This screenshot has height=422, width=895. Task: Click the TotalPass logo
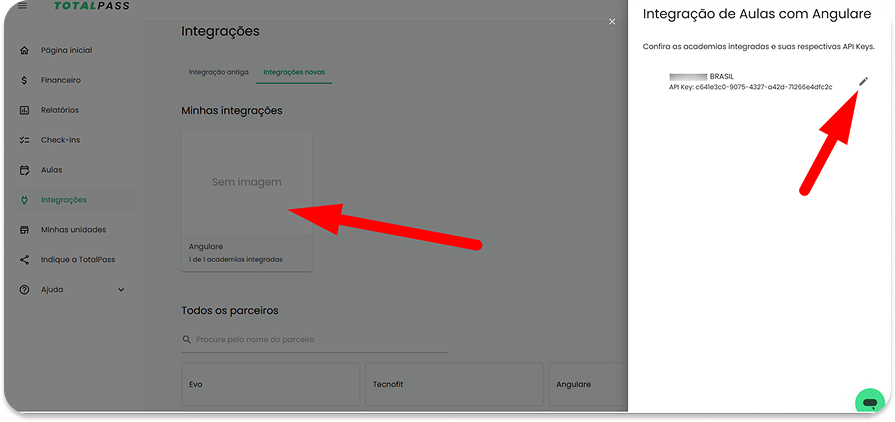(92, 6)
